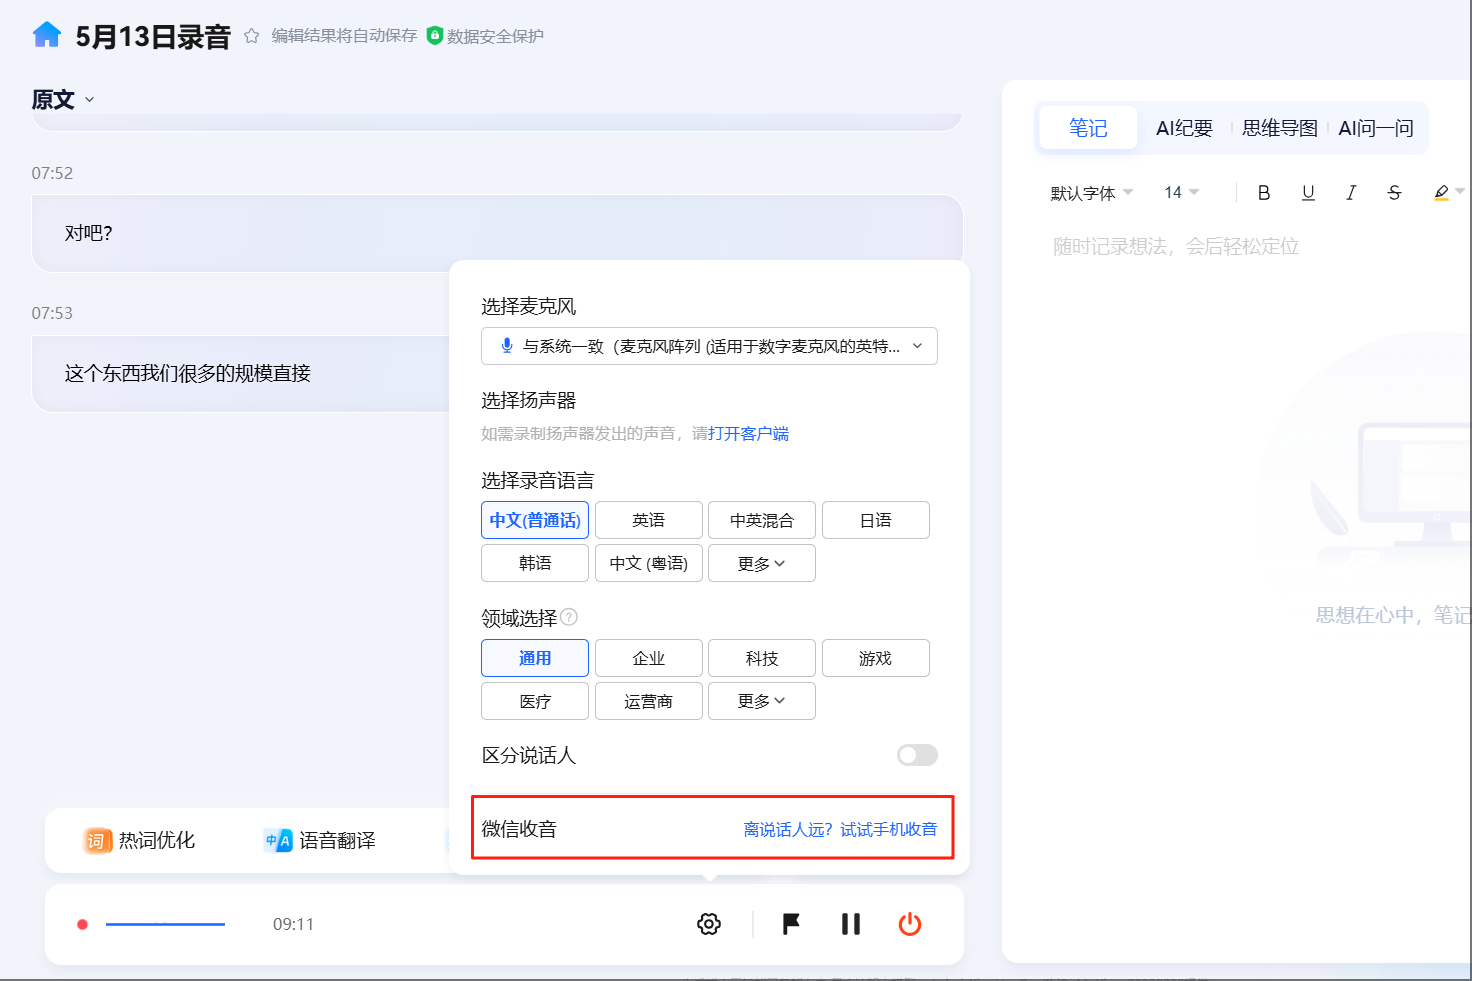1472x981 pixels.
Task: Select 英语 as the recording language
Action: 649,520
